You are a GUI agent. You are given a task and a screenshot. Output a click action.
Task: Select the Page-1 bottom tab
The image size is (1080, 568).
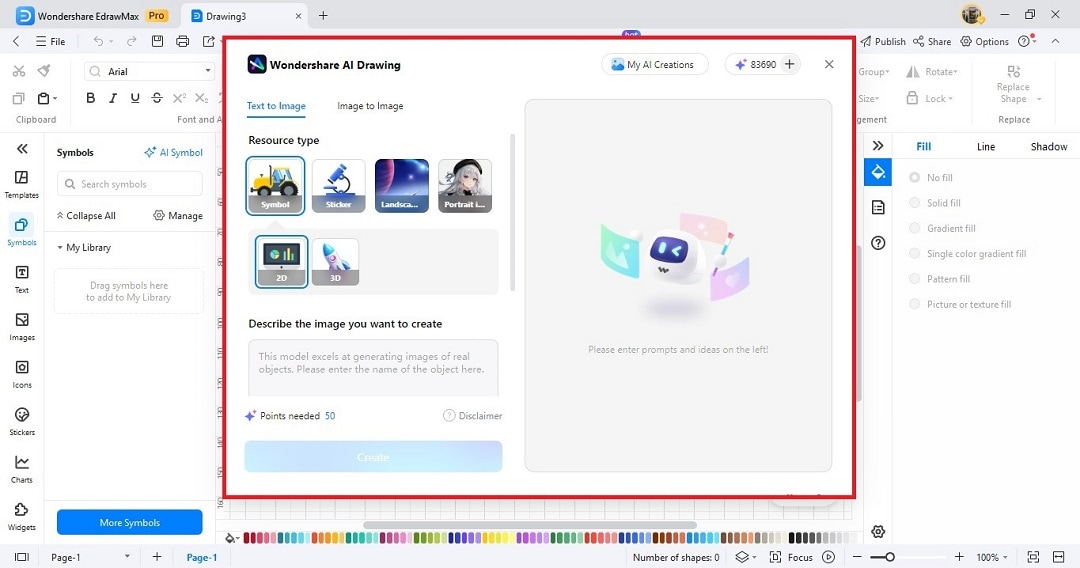pyautogui.click(x=202, y=558)
